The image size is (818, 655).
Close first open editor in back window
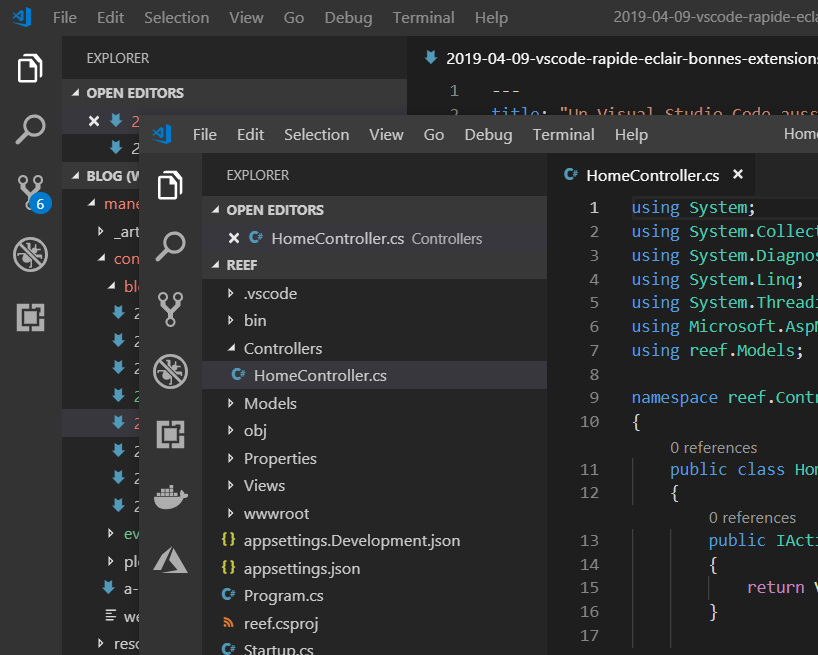[94, 121]
